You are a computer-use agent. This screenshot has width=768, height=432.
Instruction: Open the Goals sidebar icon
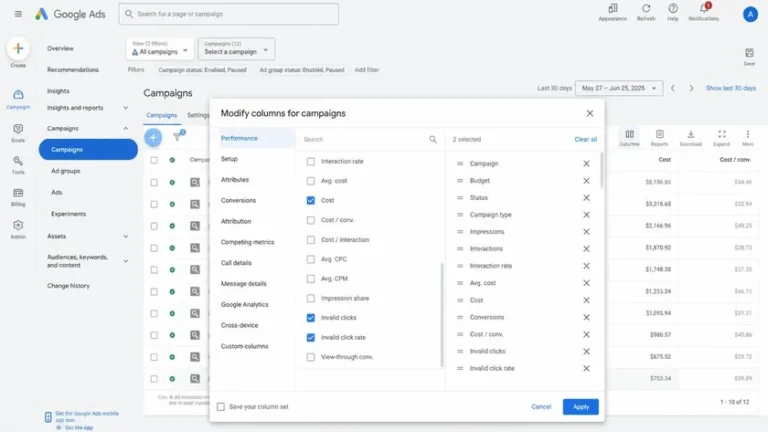(18, 129)
